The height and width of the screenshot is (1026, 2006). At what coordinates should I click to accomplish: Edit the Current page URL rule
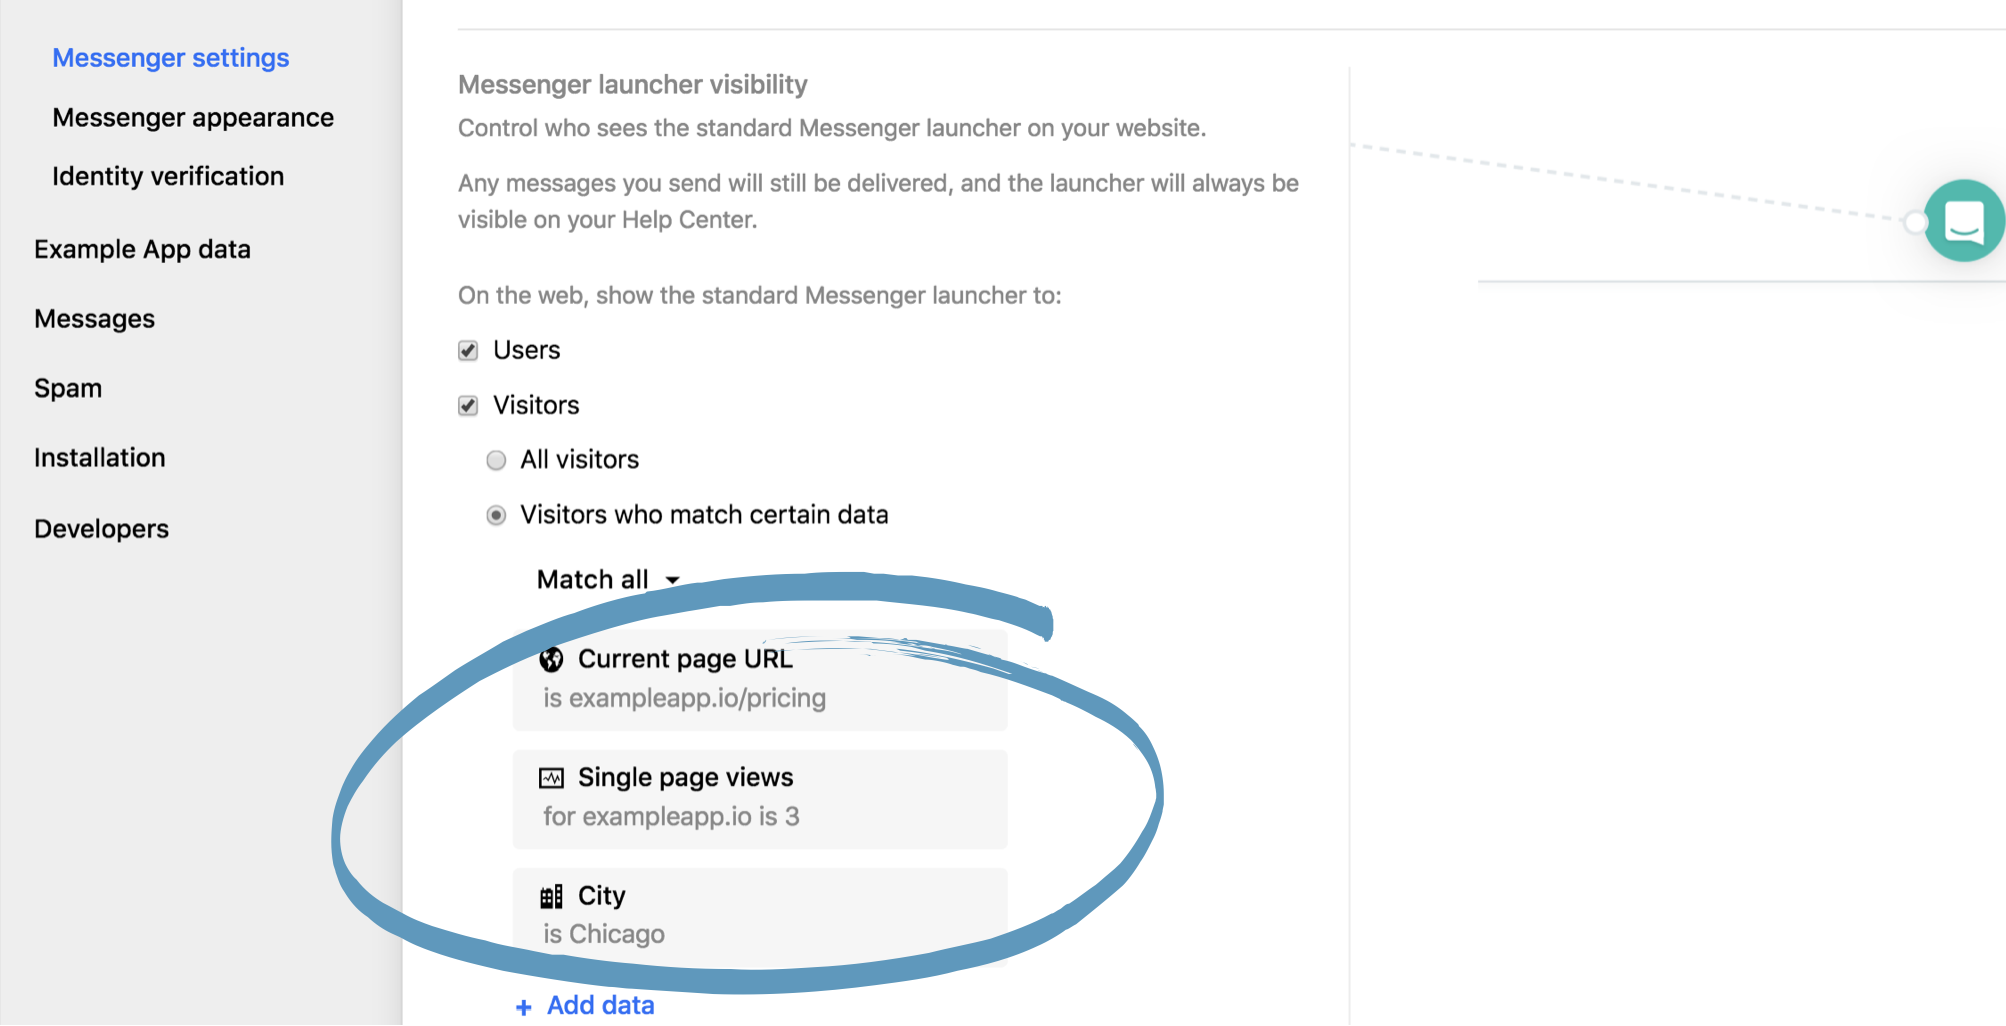pyautogui.click(x=760, y=678)
